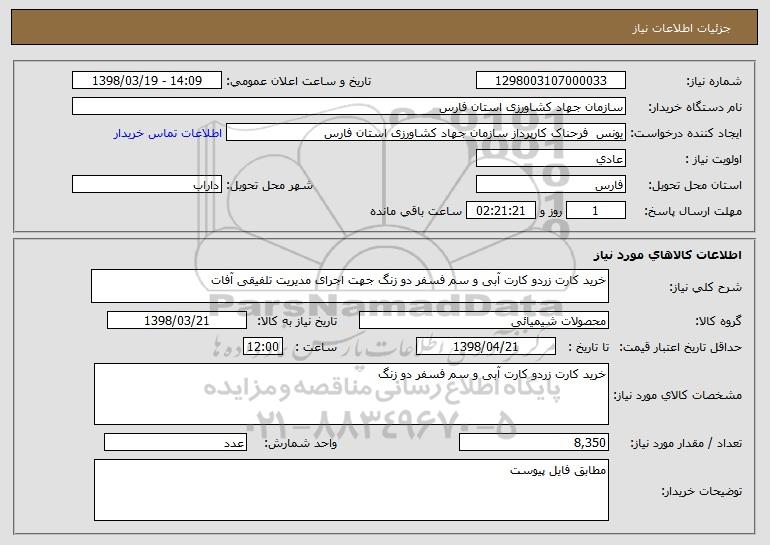This screenshot has width=770, height=545.
Task: Open the اطلاعات تماس خریدار link
Action: (168, 133)
